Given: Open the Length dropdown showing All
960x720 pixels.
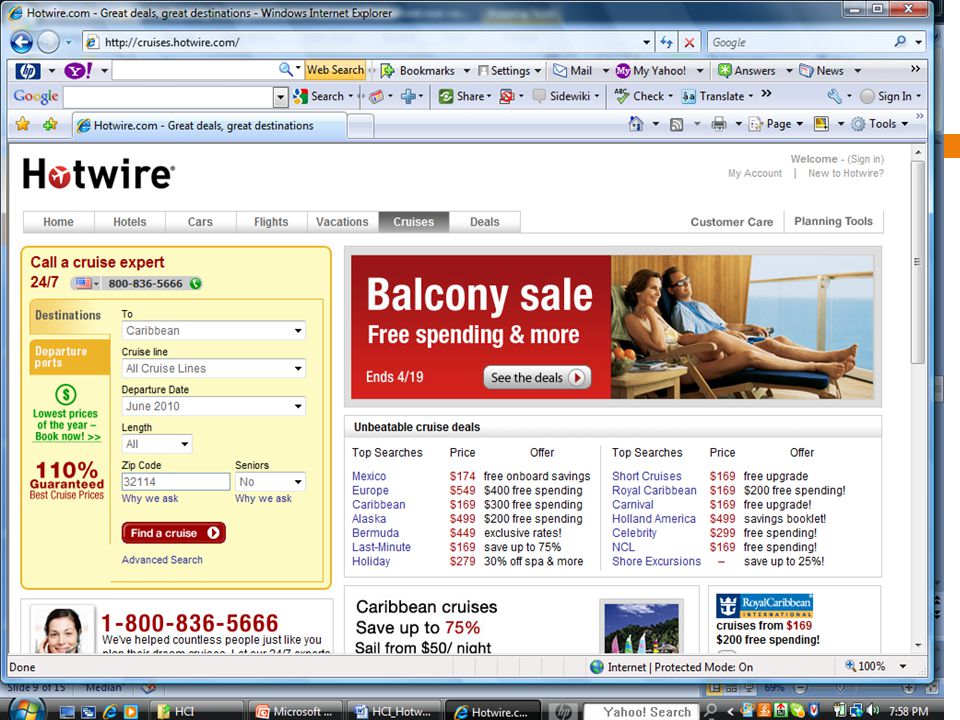Looking at the screenshot, I should coord(157,444).
